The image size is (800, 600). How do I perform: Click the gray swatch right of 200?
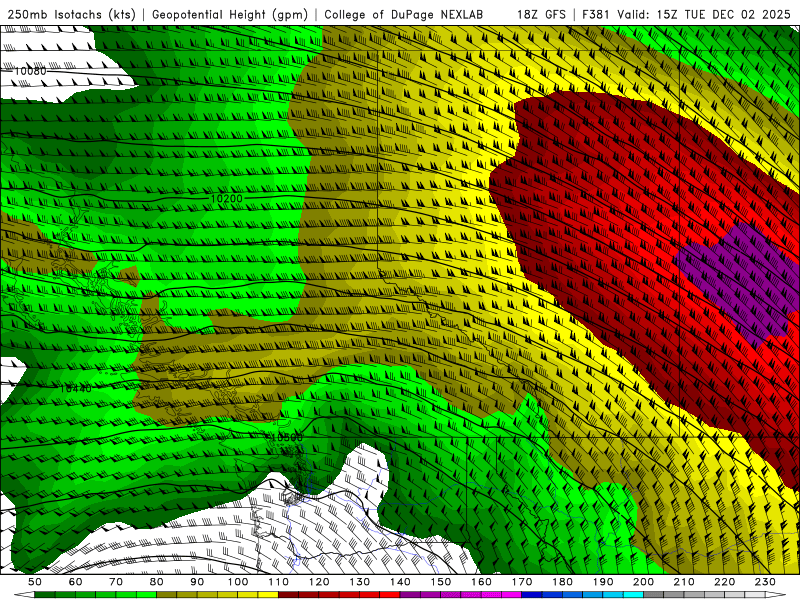click(x=654, y=595)
